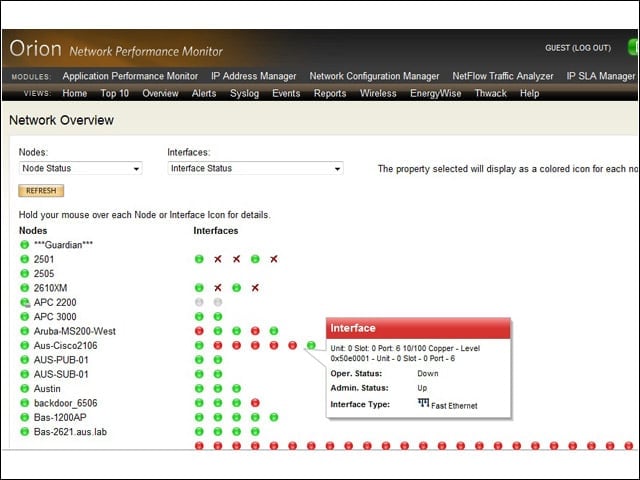The image size is (640, 480).
Task: Open NetFlow Traffic Analyzer module
Action: pos(503,76)
